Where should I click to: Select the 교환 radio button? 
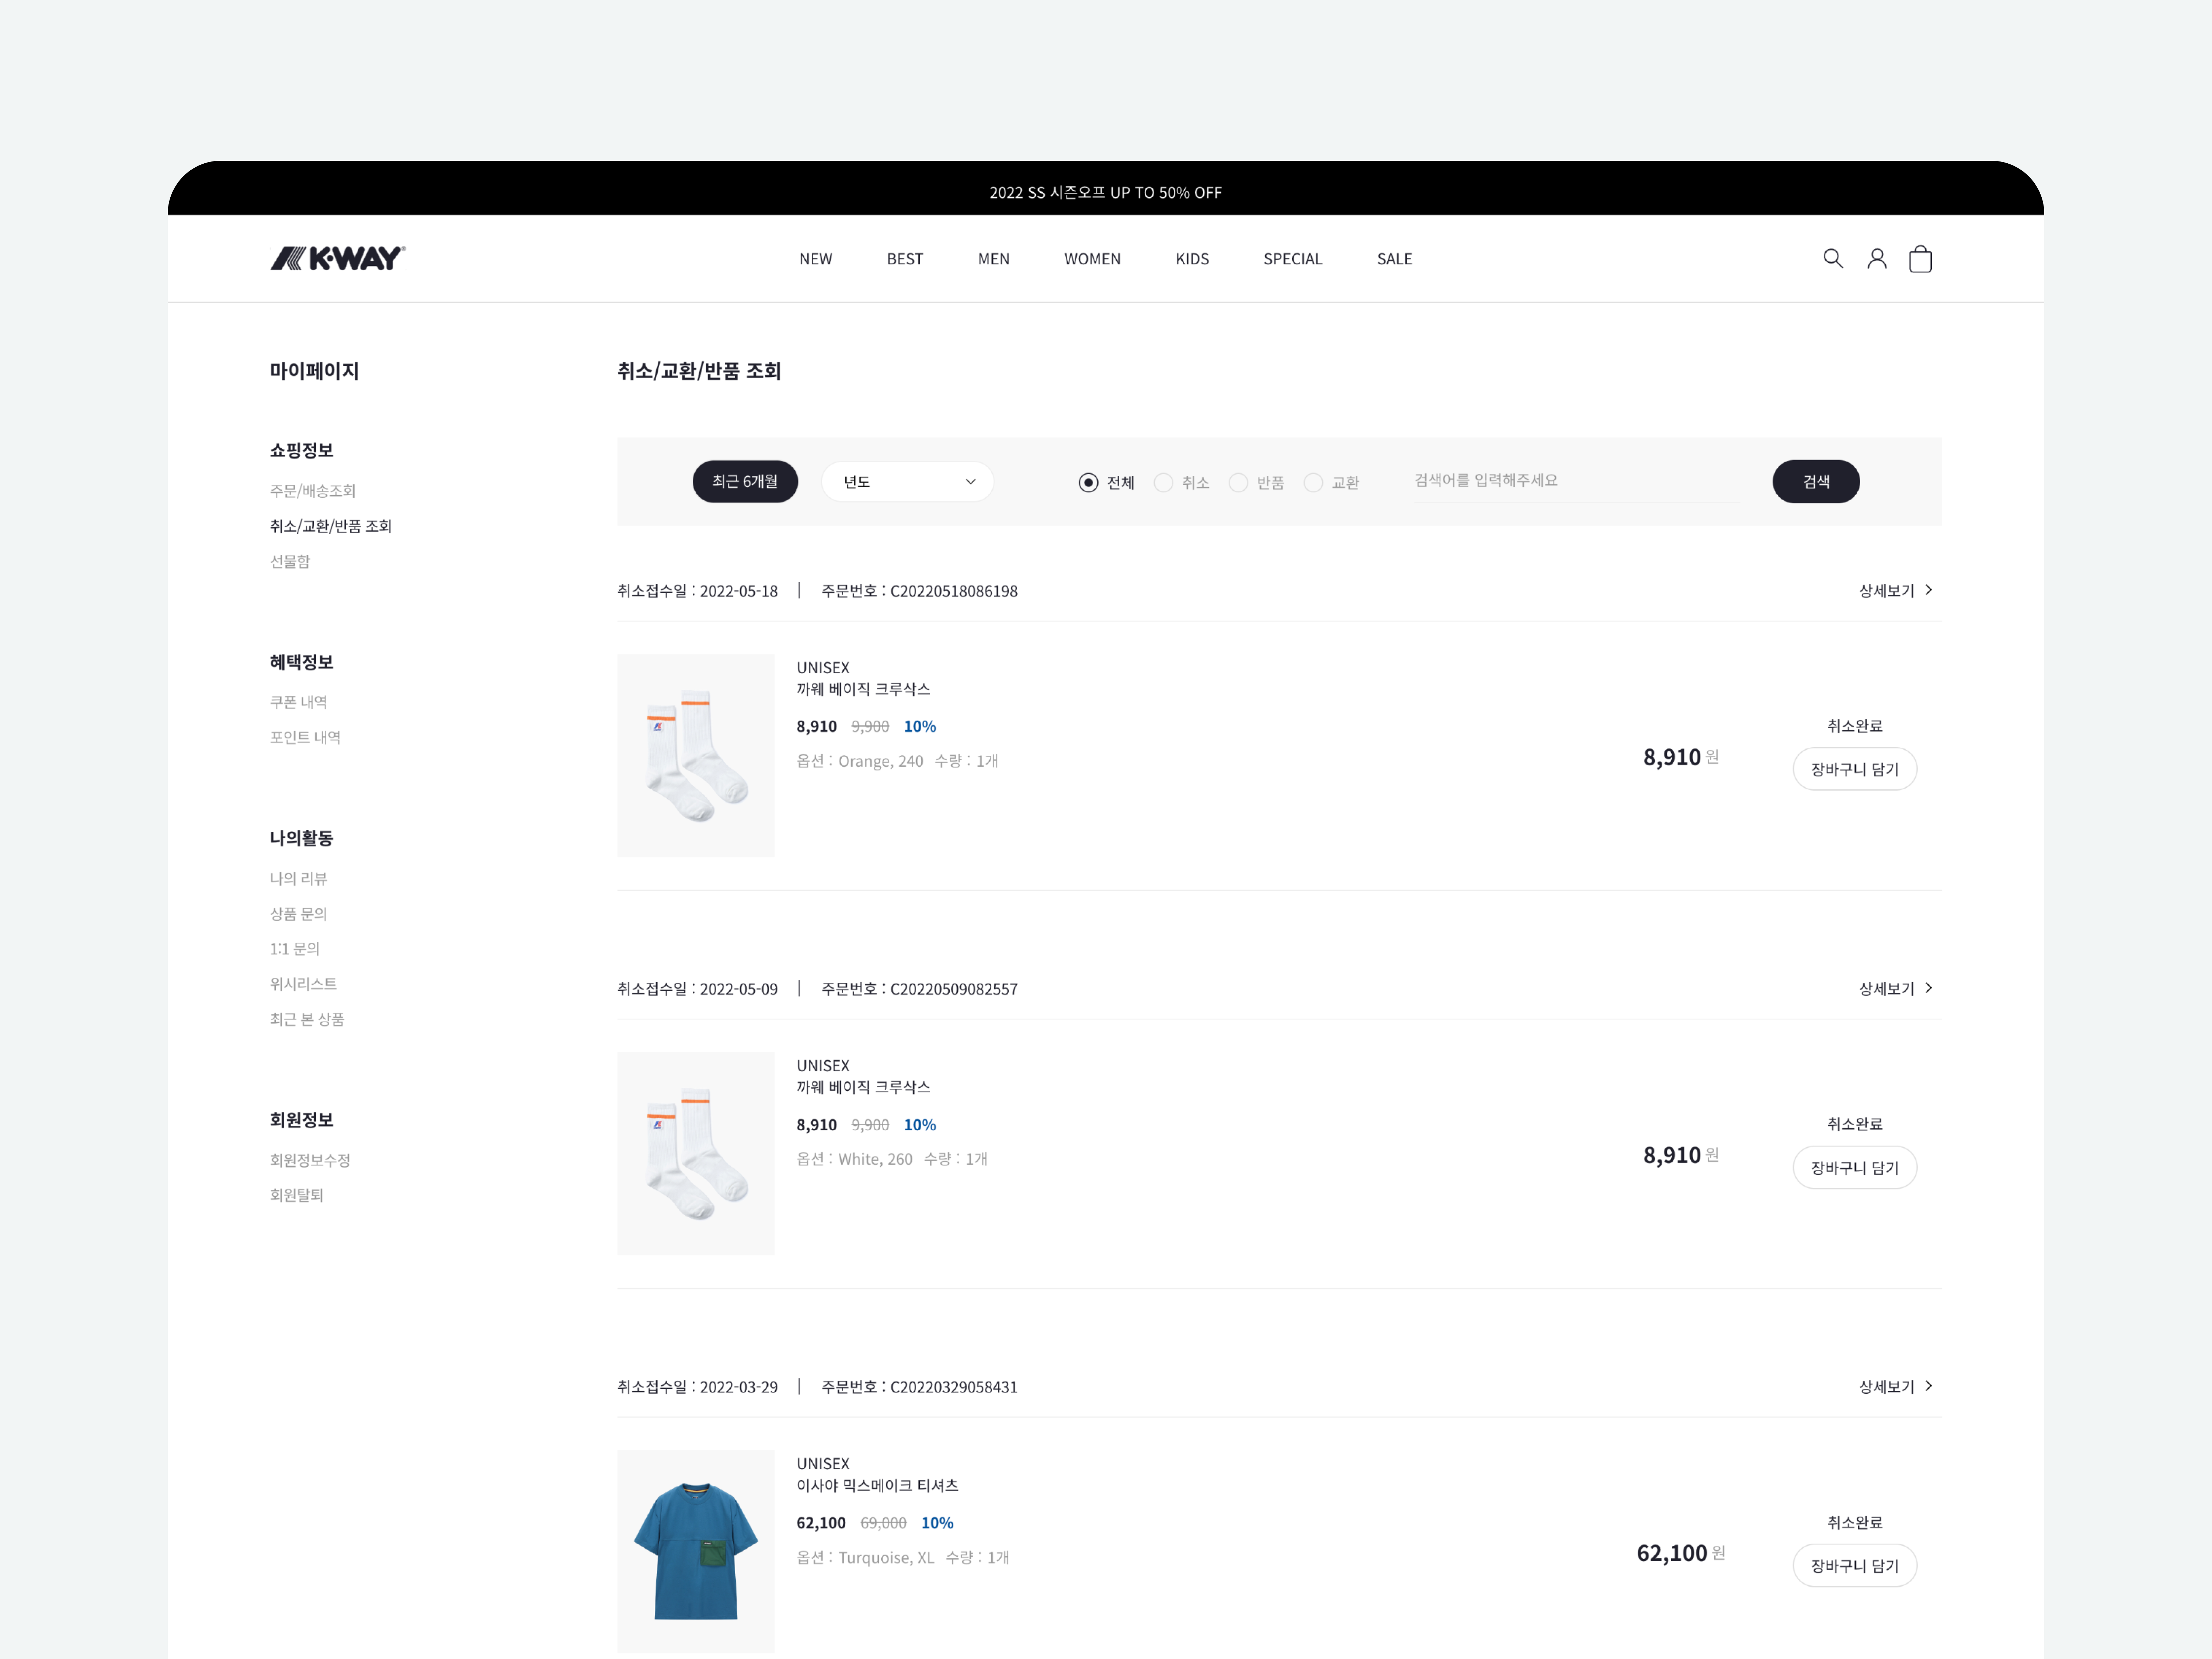[x=1313, y=483]
